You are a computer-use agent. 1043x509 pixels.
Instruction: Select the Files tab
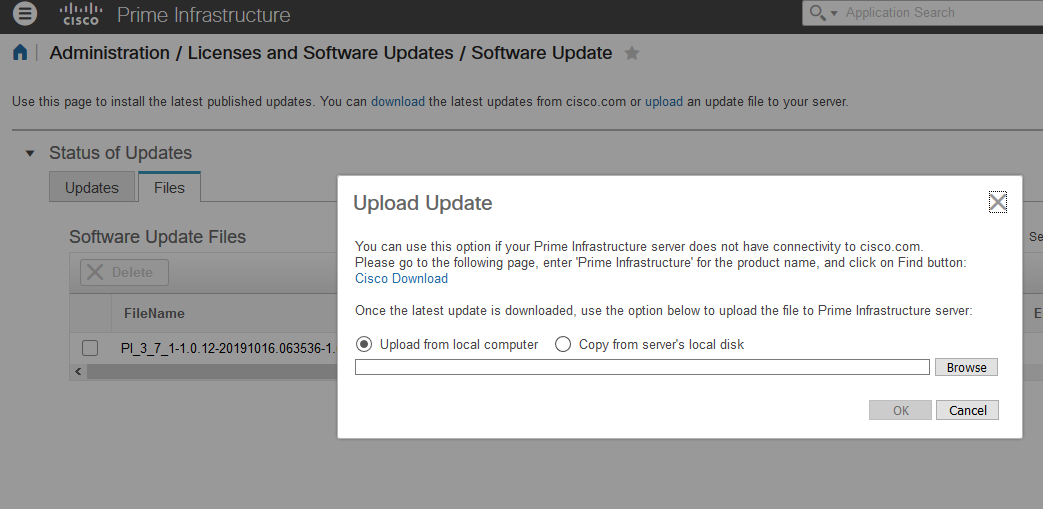pos(169,188)
